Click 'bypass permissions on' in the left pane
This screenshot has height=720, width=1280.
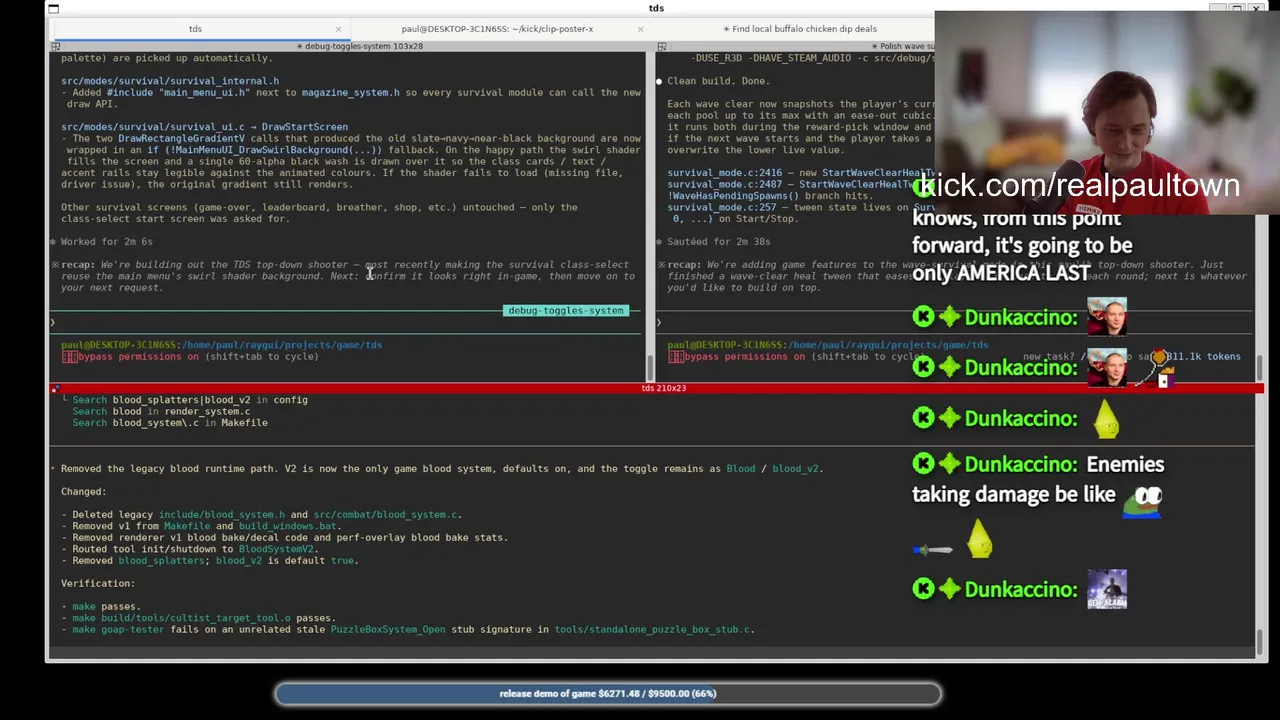(141, 356)
